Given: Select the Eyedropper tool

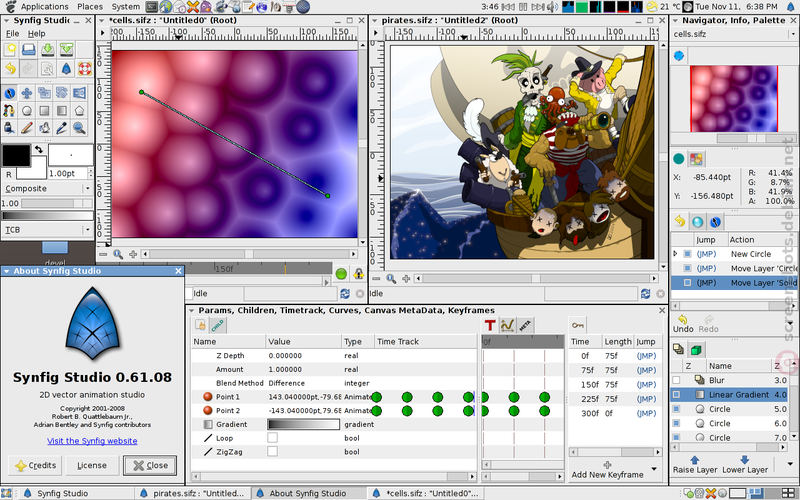Looking at the screenshot, I should (62, 128).
